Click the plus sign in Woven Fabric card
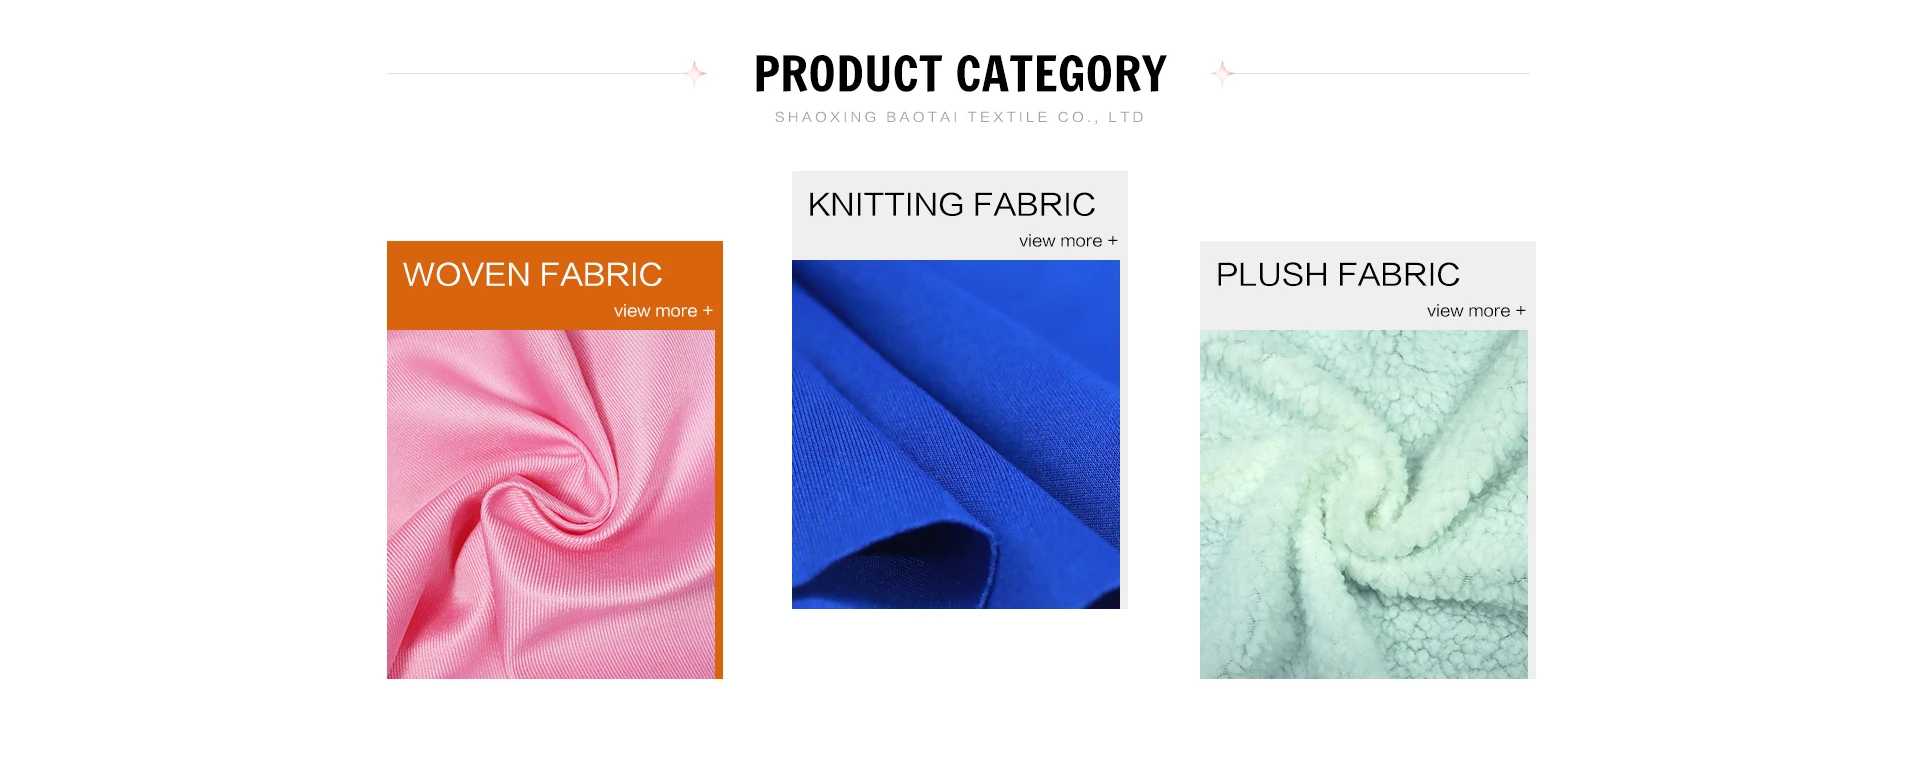This screenshot has height=772, width=1920. [708, 311]
